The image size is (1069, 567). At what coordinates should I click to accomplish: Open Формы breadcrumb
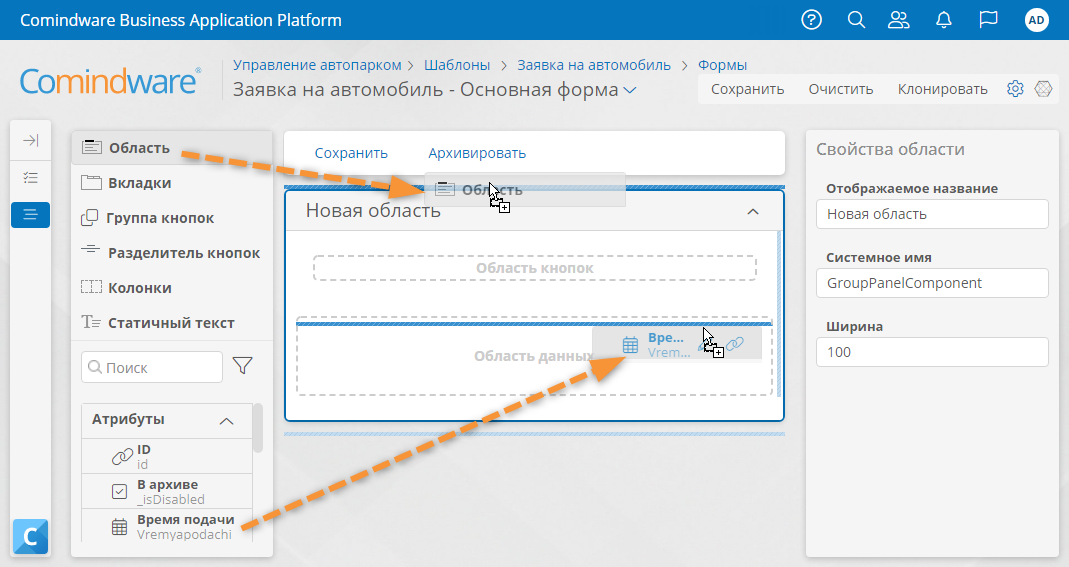pyautogui.click(x=723, y=65)
